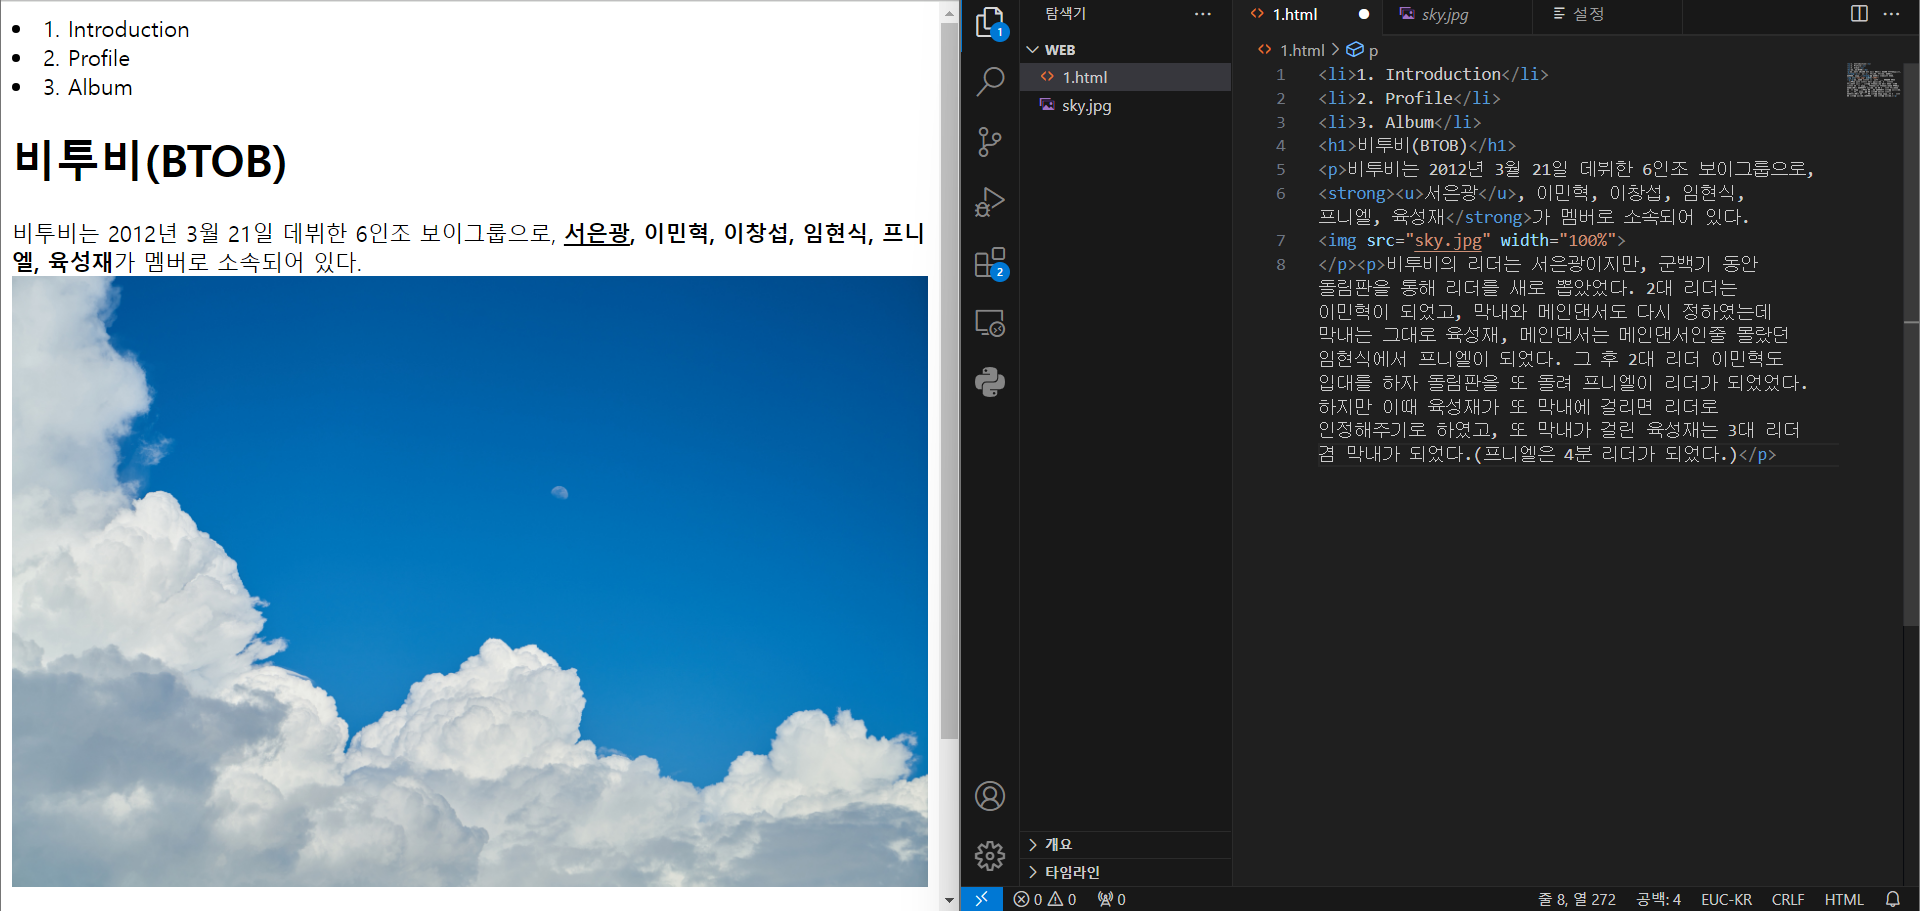Expand the 개요 outline section
This screenshot has width=1920, height=911.
click(x=1126, y=844)
